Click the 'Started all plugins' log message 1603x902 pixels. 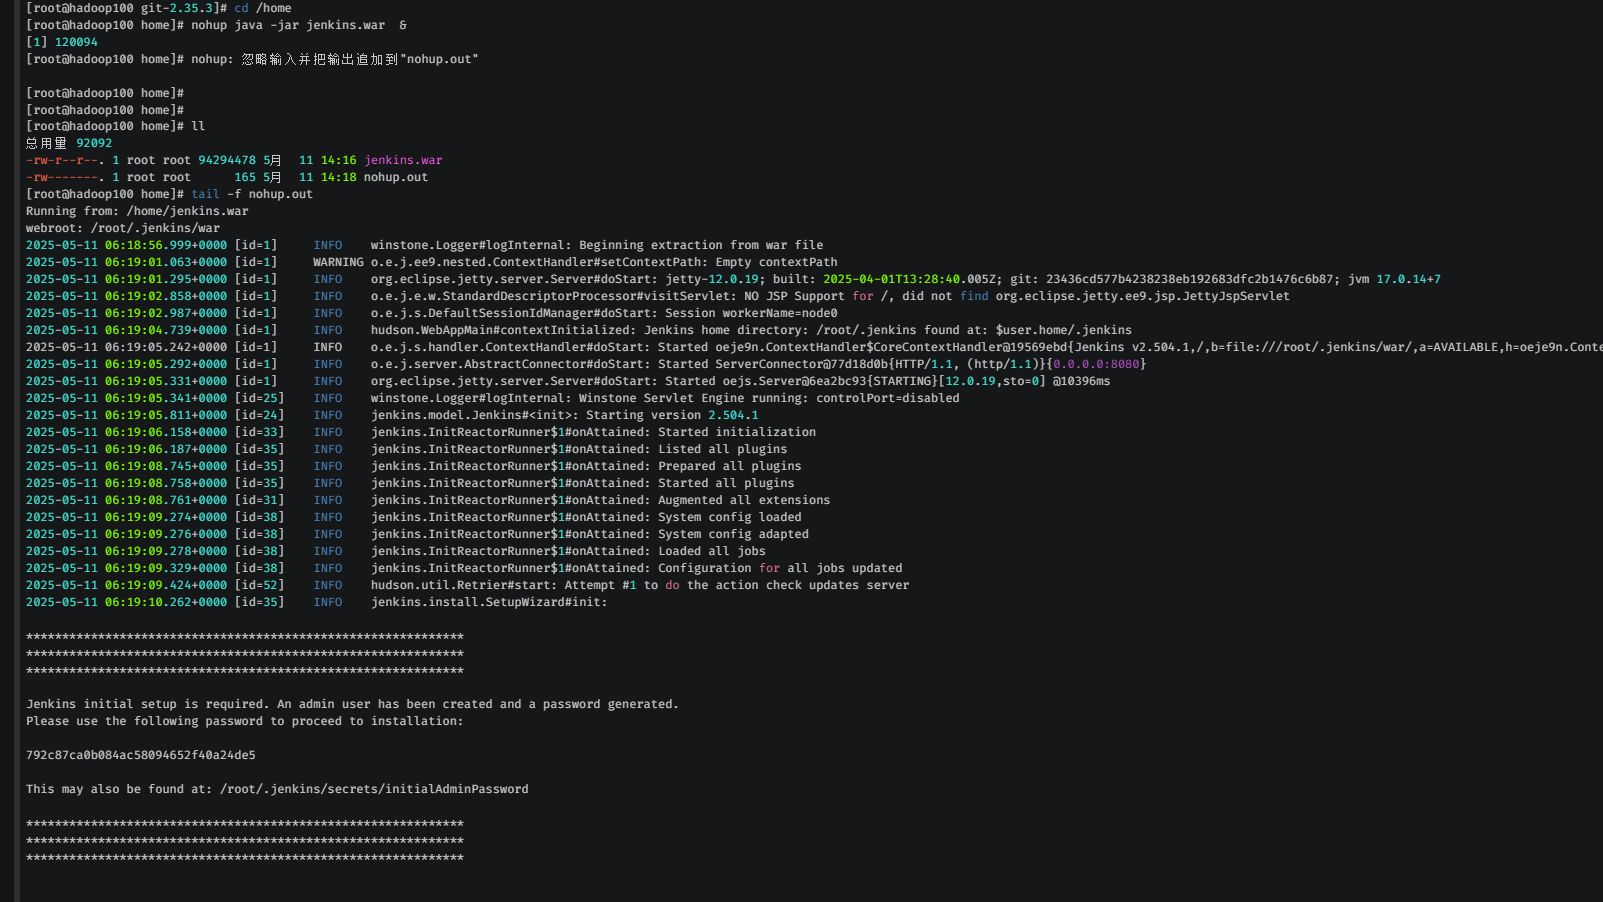726,483
